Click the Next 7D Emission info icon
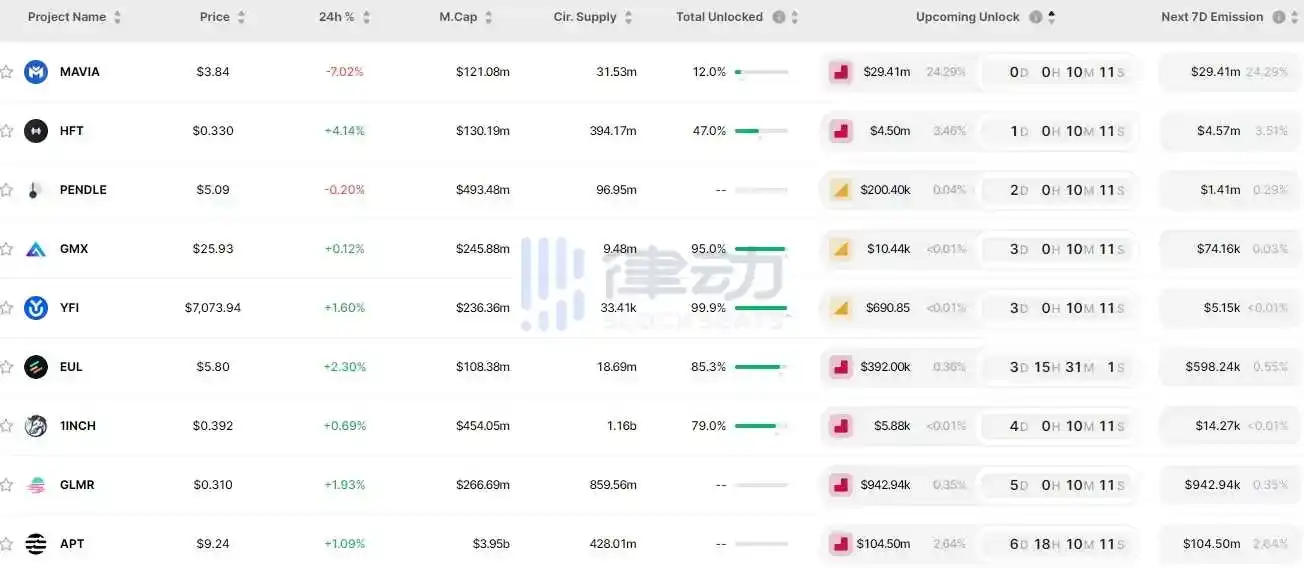 click(x=1279, y=17)
